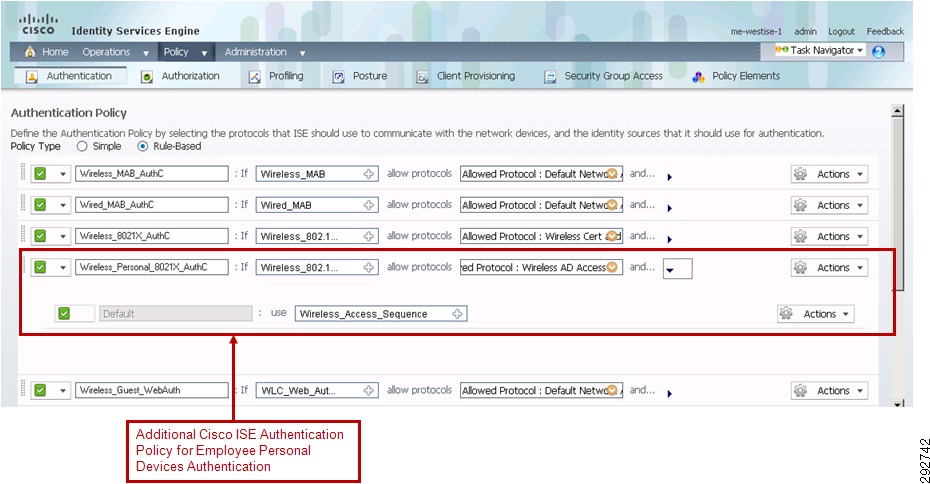The height and width of the screenshot is (484, 930).
Task: Toggle Wireless_MAB_AuthC rule status checkbox
Action: (40, 174)
